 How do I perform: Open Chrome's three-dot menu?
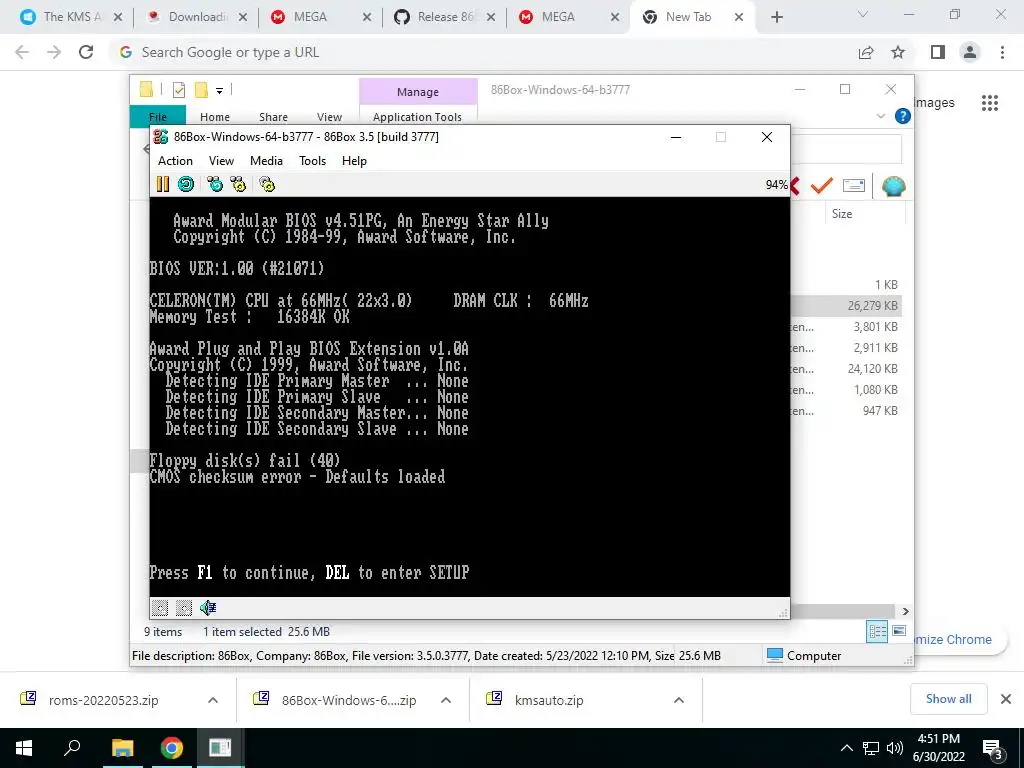pos(1002,52)
